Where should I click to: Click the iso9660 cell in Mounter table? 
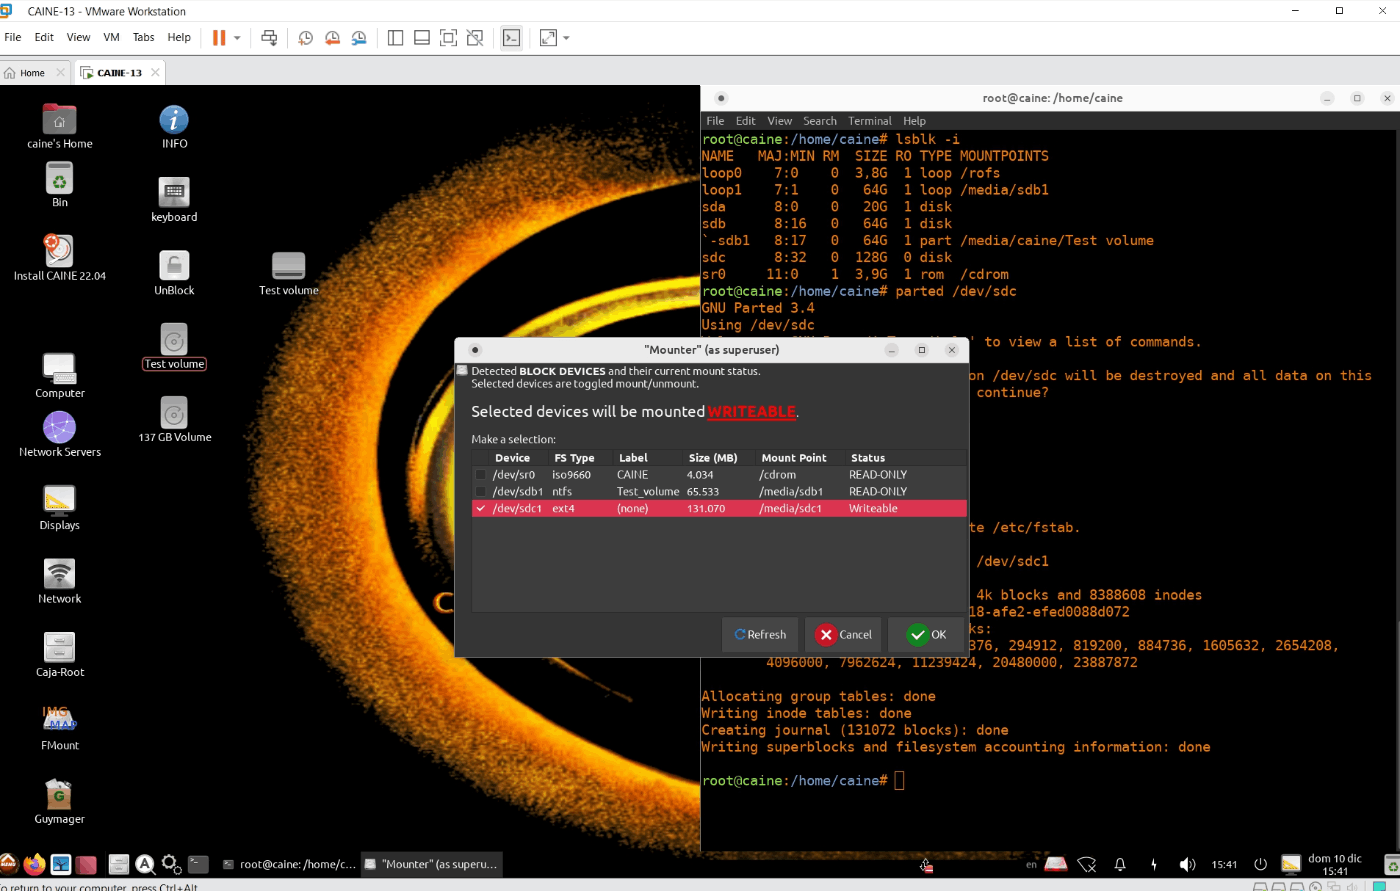click(x=571, y=475)
